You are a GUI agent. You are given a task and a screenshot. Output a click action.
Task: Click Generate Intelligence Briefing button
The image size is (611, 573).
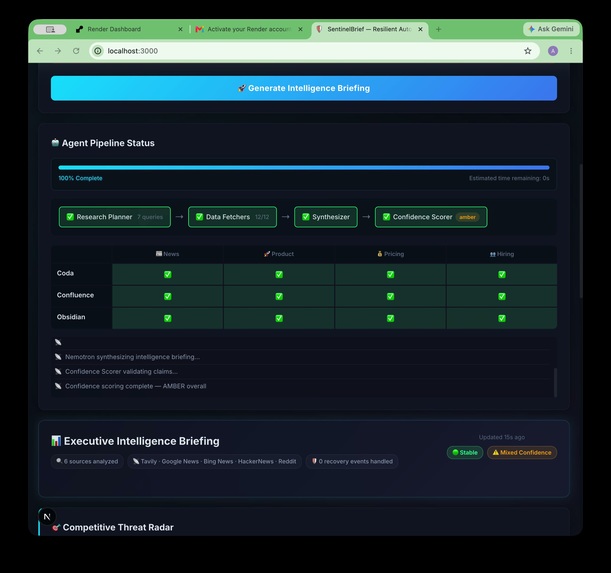coord(304,88)
